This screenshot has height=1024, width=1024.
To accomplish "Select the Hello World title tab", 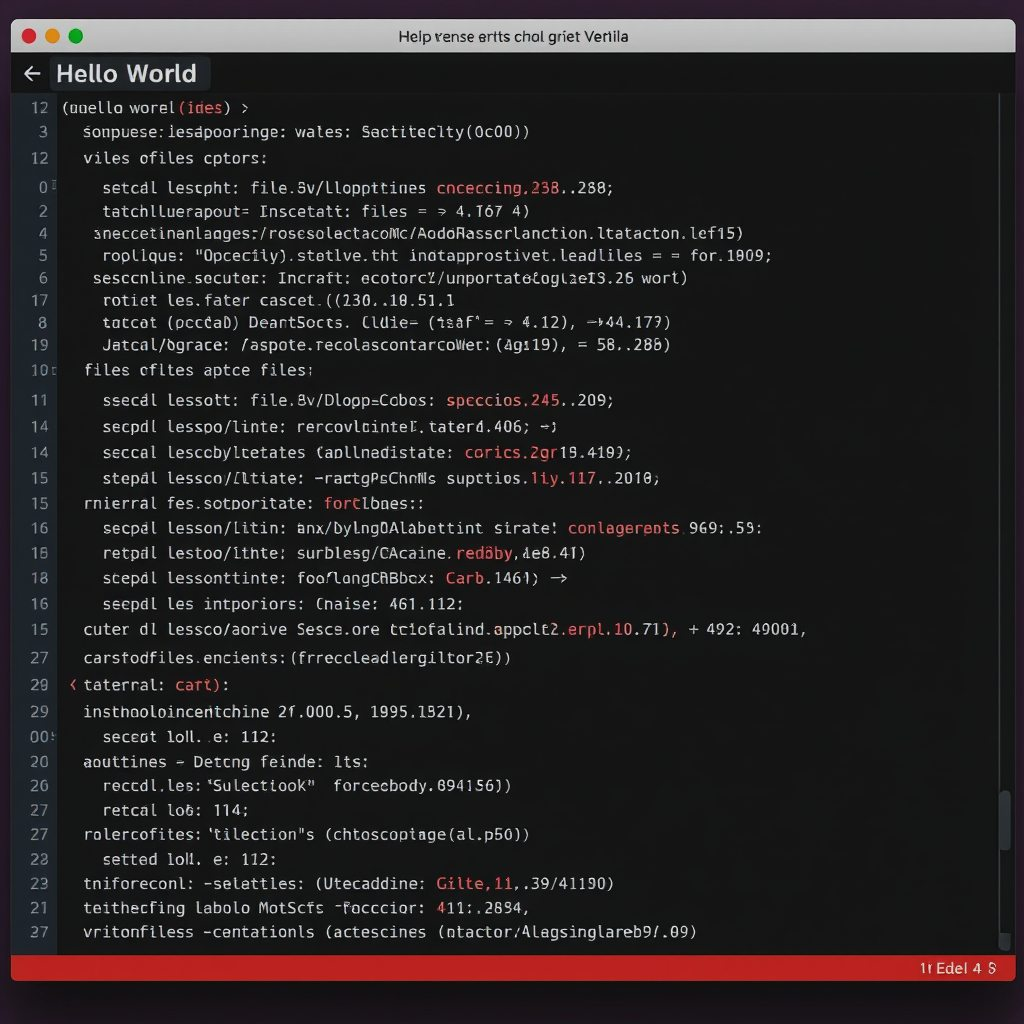I will 126,74.
